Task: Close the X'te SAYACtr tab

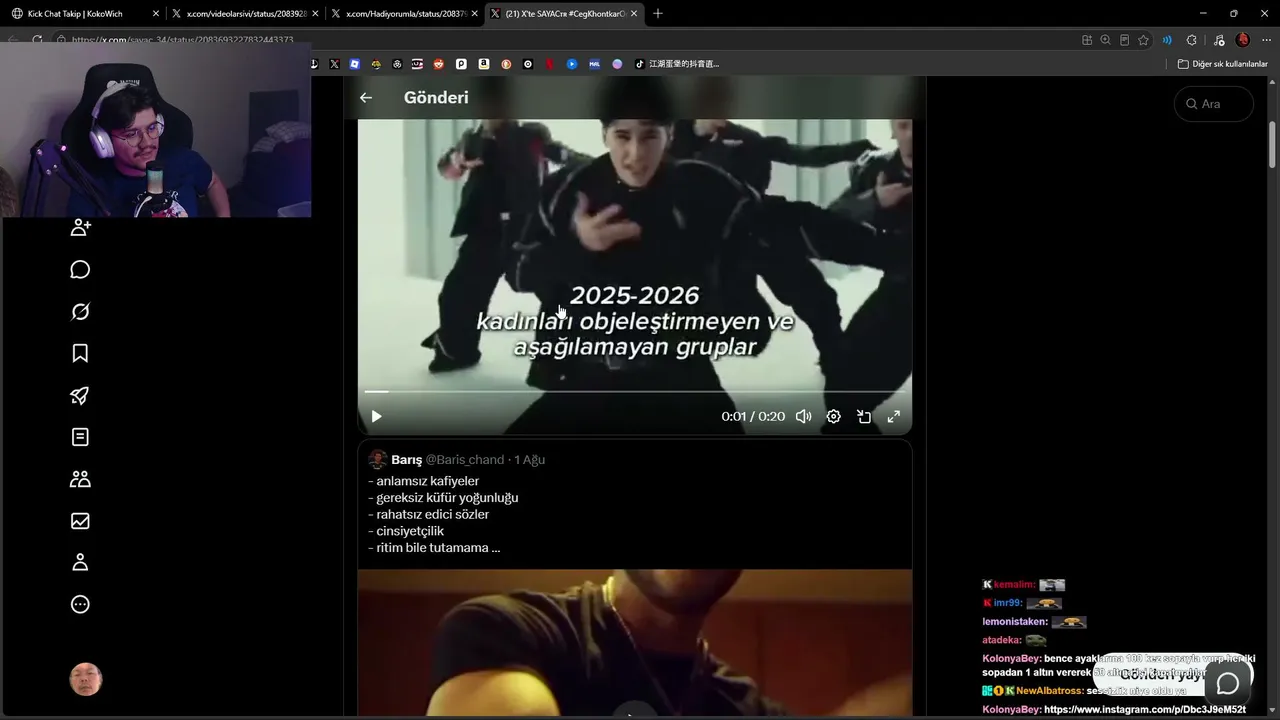Action: tap(635, 14)
